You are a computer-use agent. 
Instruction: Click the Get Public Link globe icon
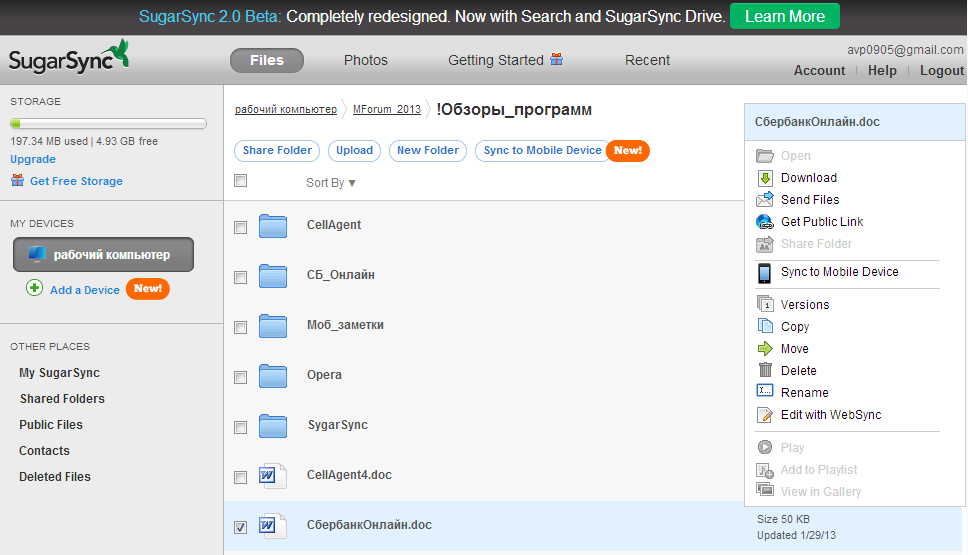coord(765,222)
